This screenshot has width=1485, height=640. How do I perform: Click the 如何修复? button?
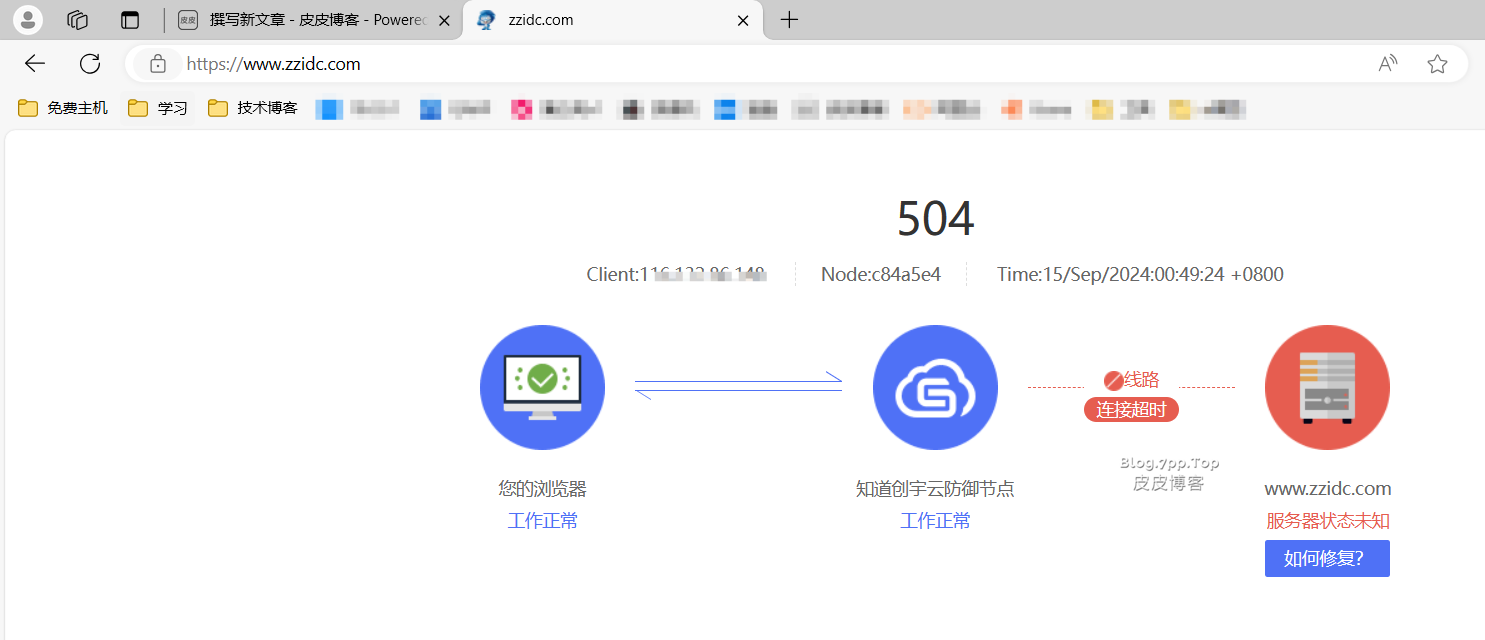click(x=1327, y=559)
